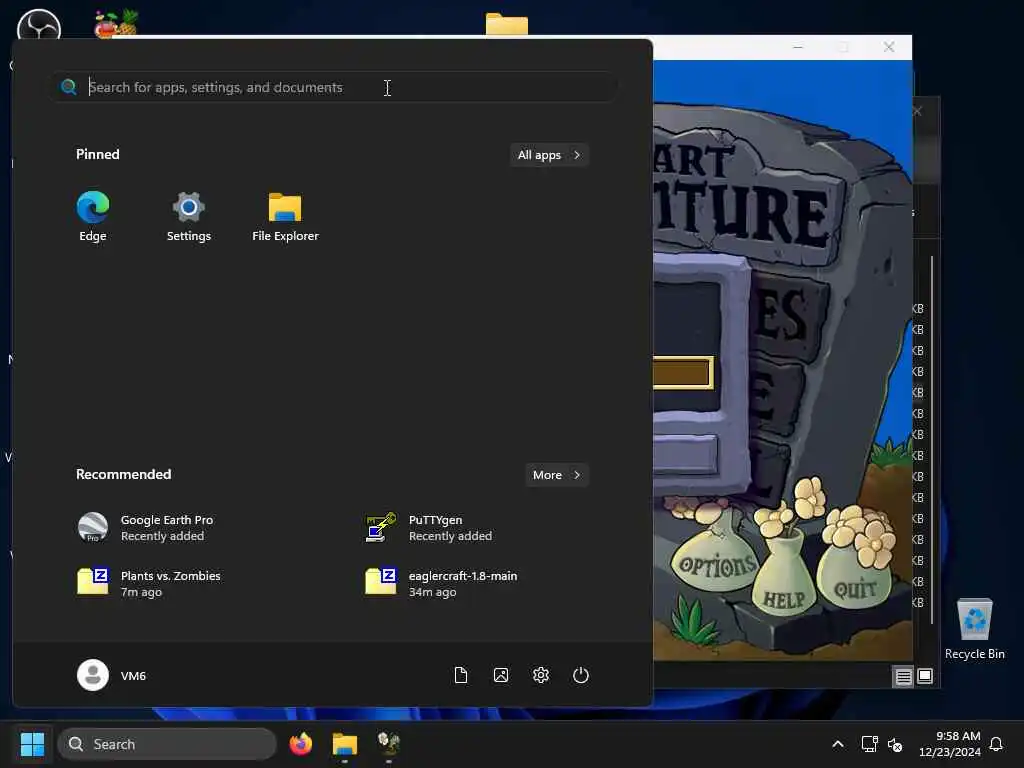Click the Start menu search field
This screenshot has height=768, width=1024.
point(333,87)
